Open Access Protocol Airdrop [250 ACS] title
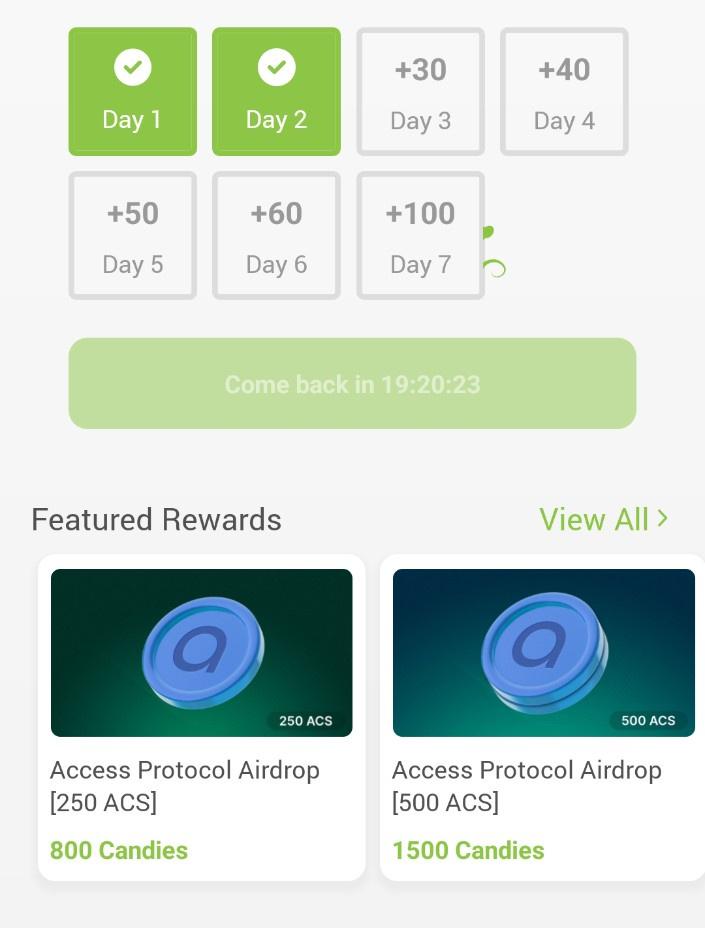Image resolution: width=705 pixels, height=928 pixels. 185,786
